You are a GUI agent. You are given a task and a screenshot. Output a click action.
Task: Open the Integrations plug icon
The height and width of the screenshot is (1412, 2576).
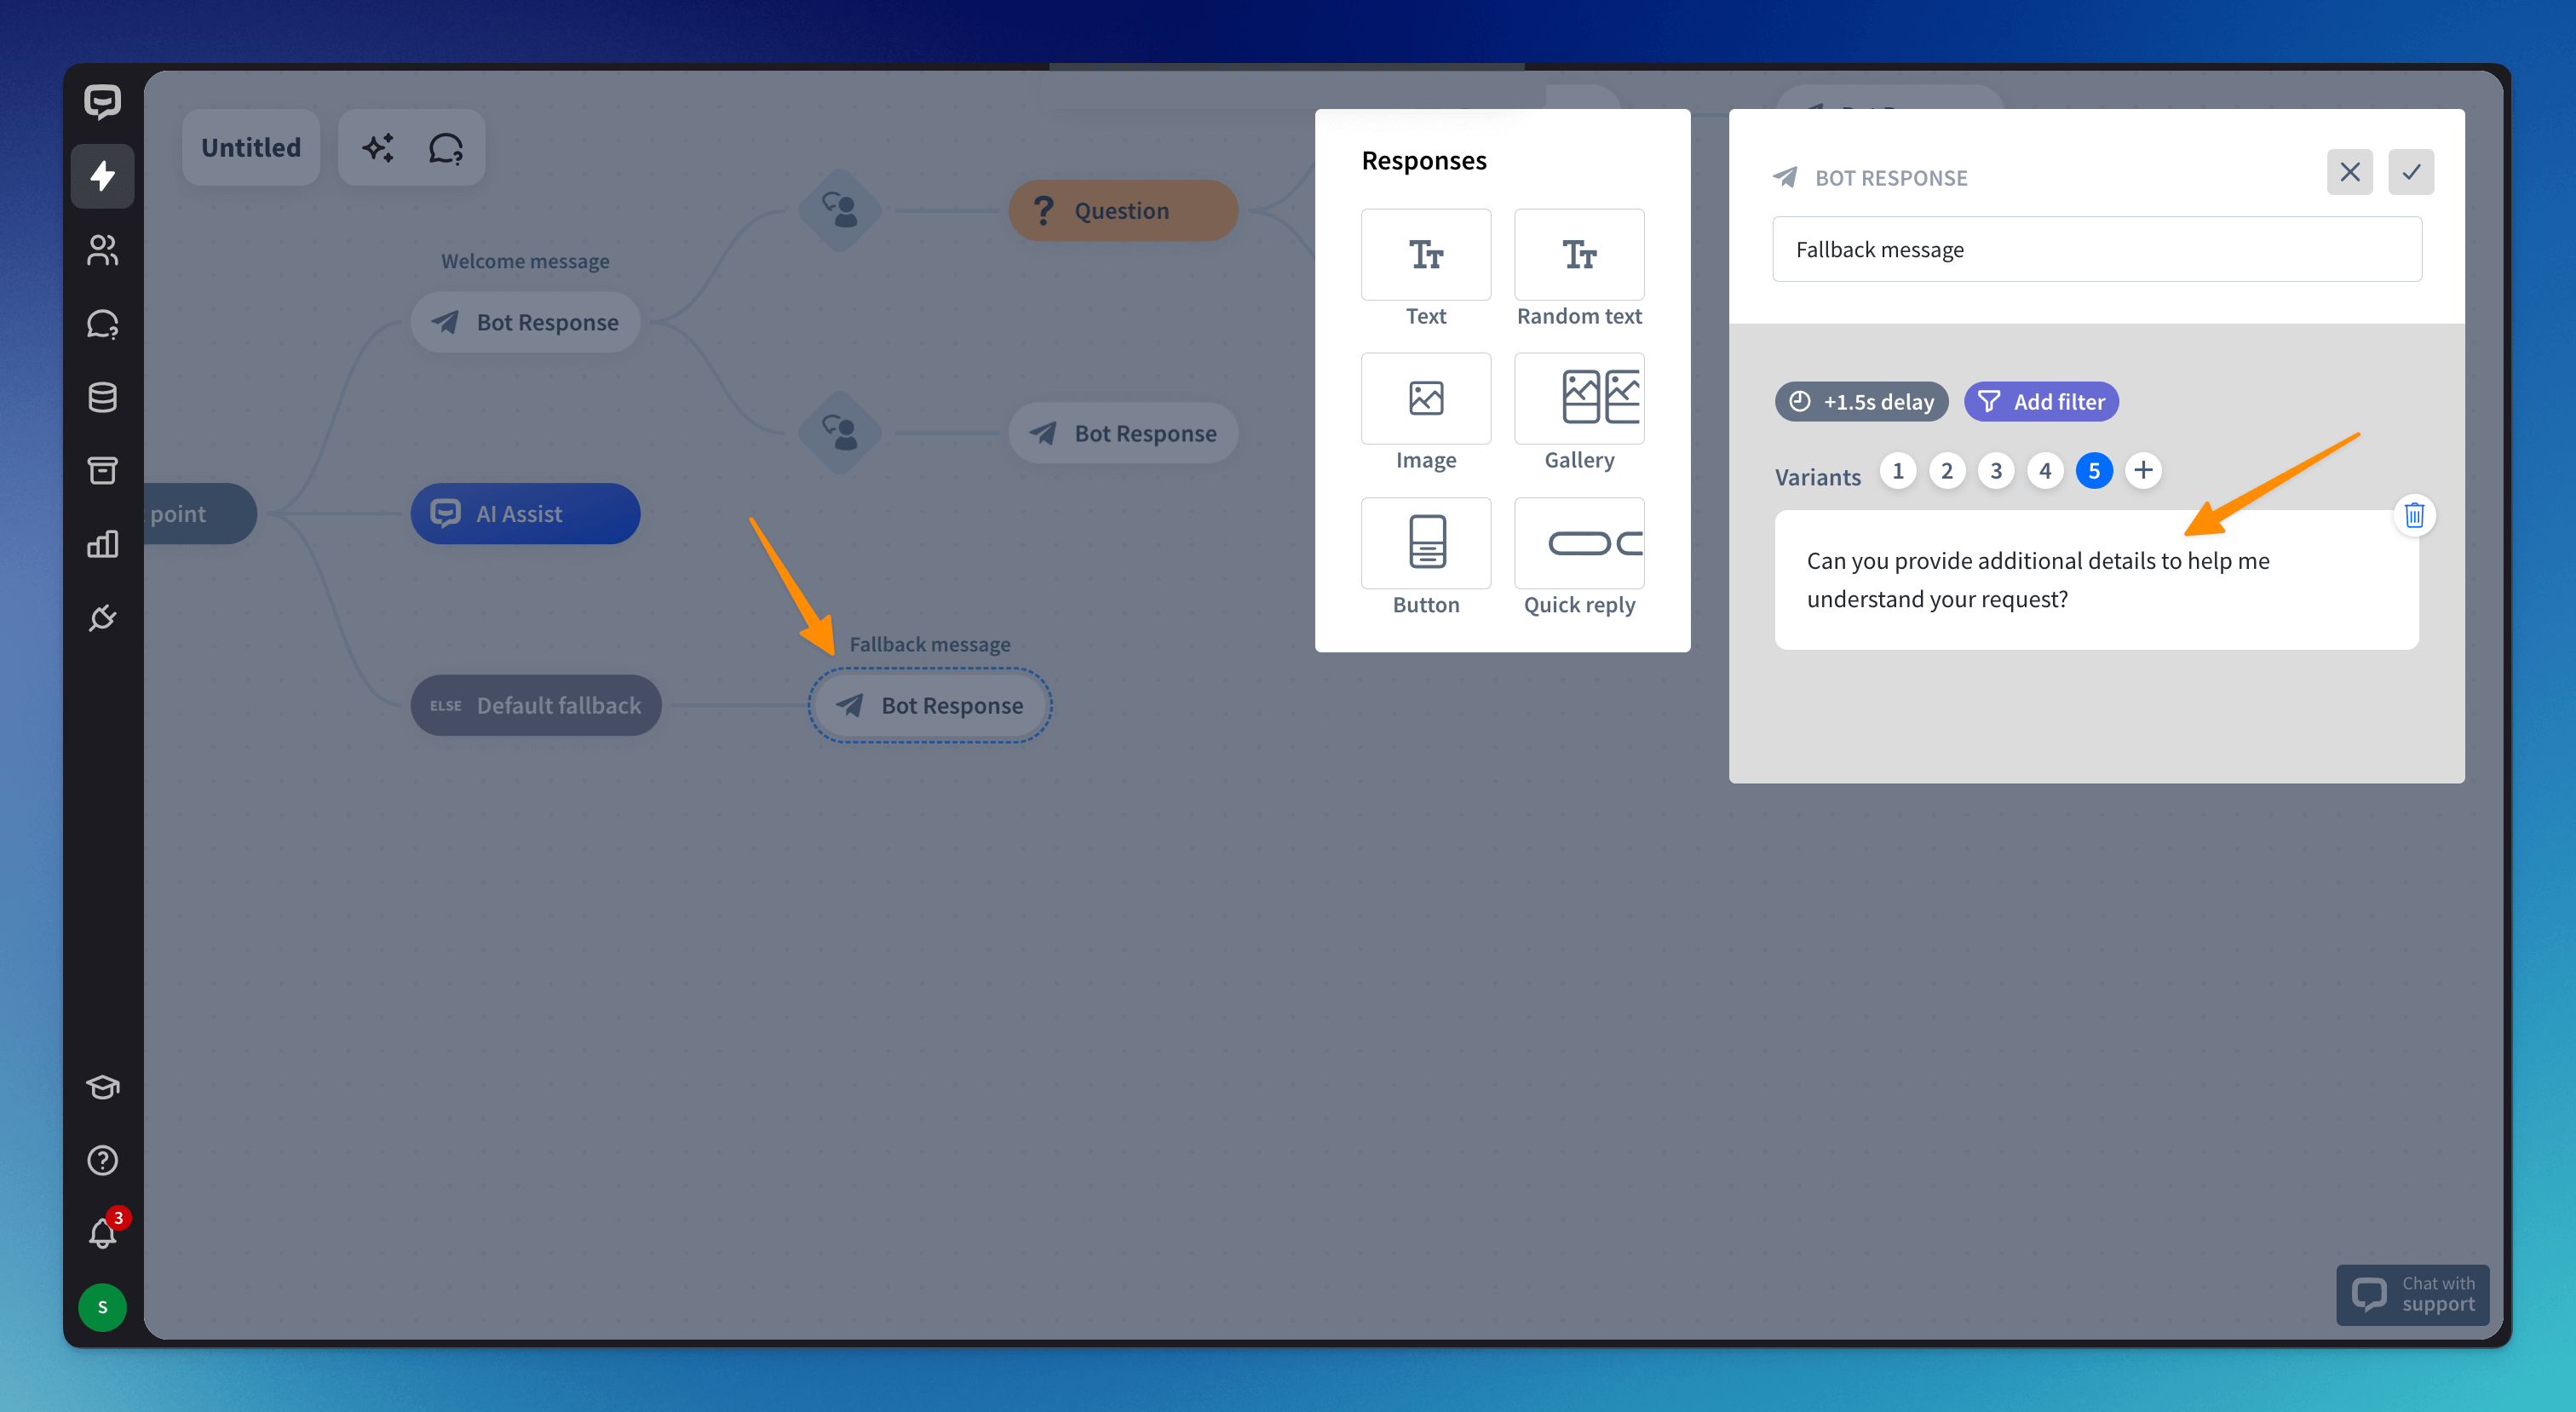(x=102, y=618)
